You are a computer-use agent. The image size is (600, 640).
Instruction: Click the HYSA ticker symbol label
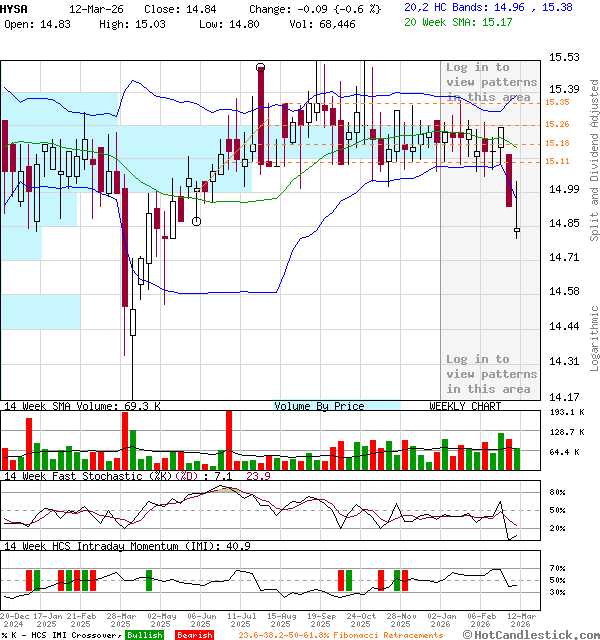(15, 7)
